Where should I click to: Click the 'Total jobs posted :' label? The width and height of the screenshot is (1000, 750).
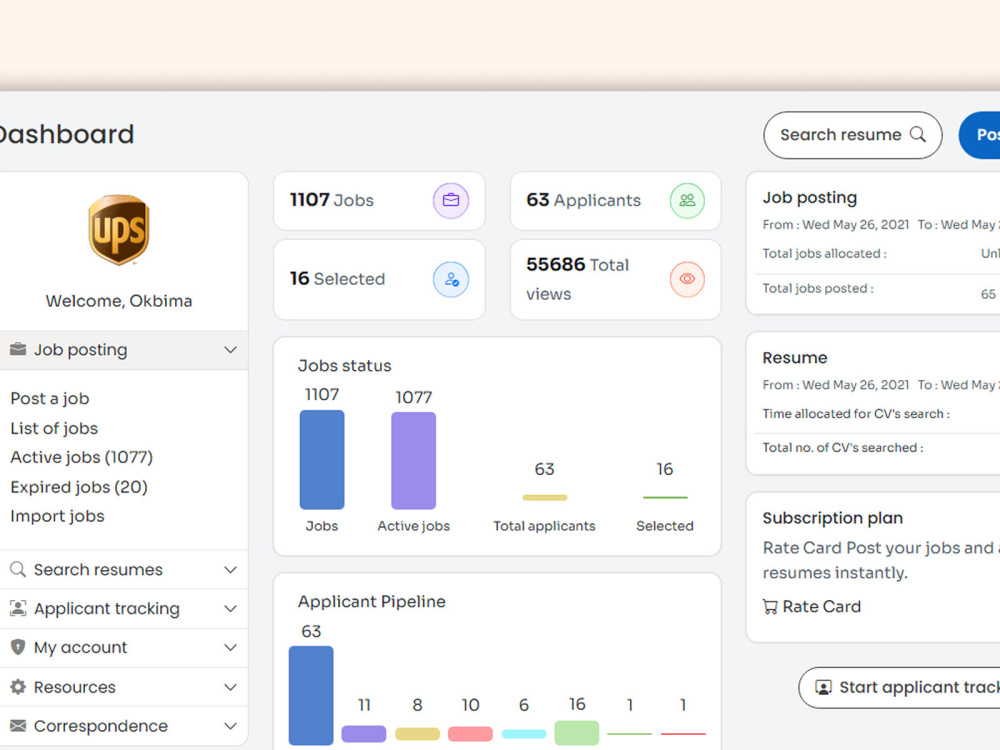click(818, 288)
